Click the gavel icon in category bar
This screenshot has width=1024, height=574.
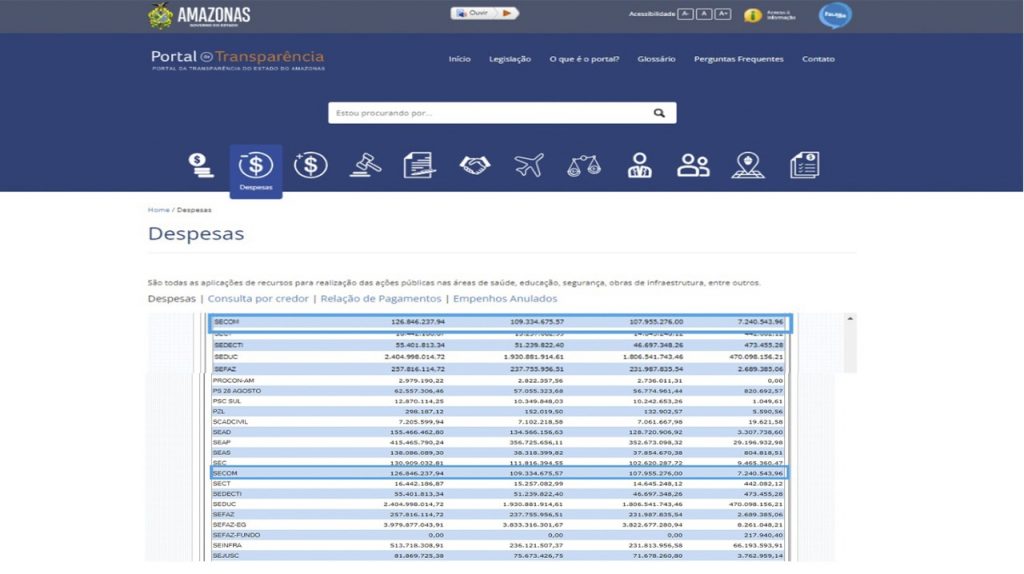365,165
